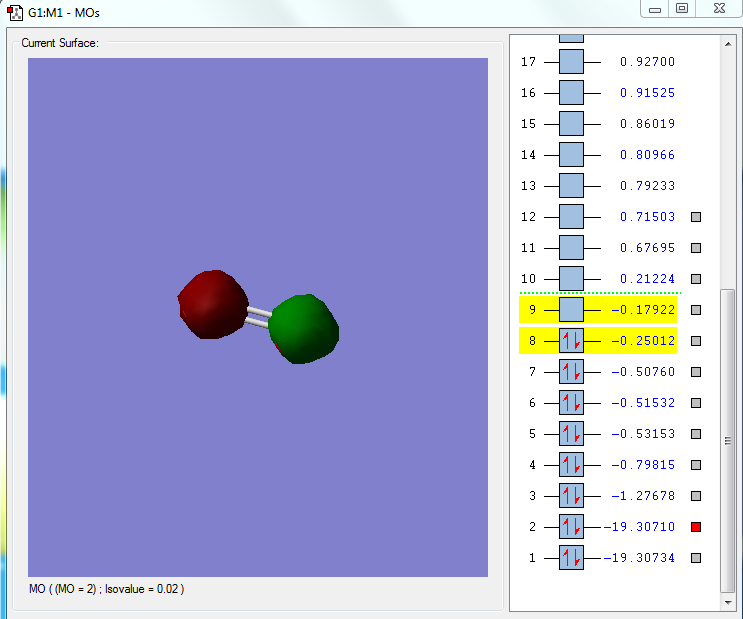The height and width of the screenshot is (619, 743).
Task: Click the scroll up arrow of orbital list
Action: point(727,45)
